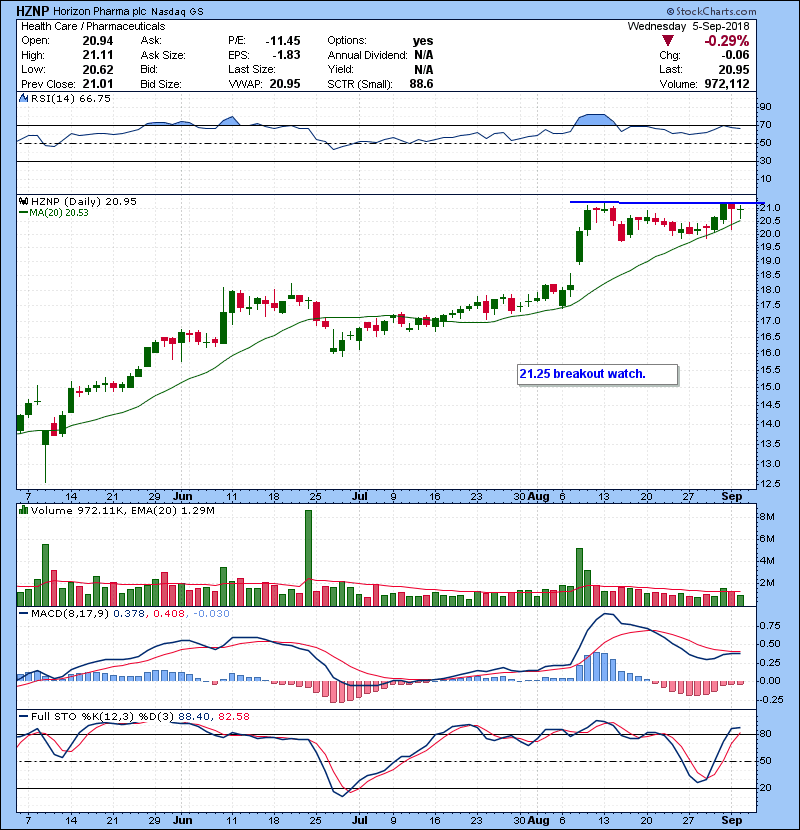Click the date Wednesday 5-Sep-2018
The height and width of the screenshot is (830, 800).
pyautogui.click(x=688, y=26)
